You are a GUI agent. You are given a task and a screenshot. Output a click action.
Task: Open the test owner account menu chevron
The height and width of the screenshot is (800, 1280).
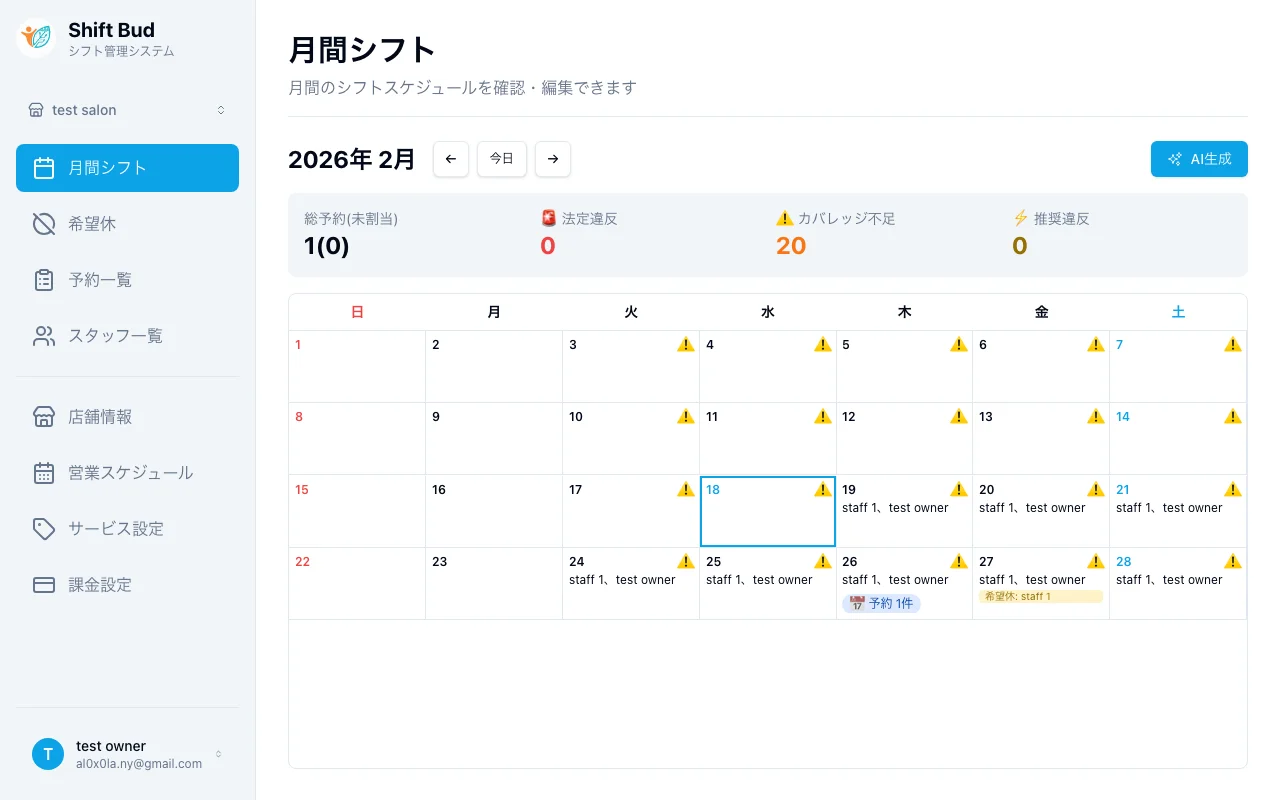[x=219, y=754]
